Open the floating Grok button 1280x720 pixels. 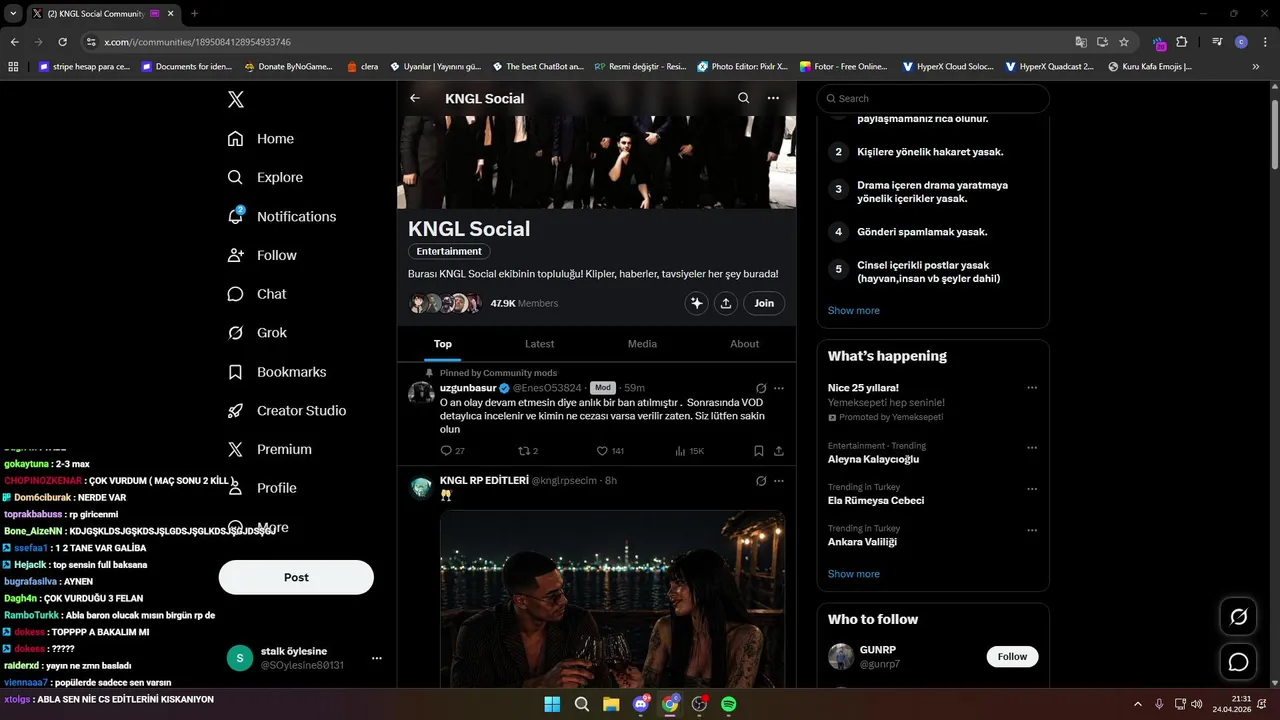click(x=1238, y=617)
